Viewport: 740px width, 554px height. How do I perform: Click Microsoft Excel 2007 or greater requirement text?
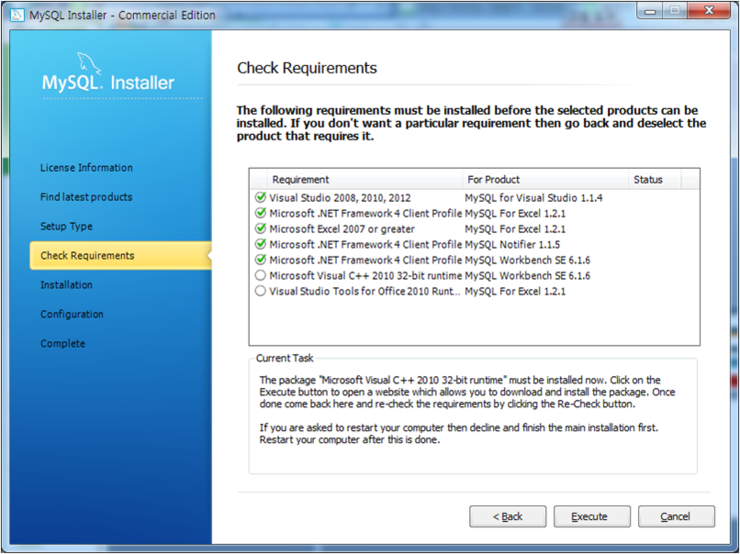pyautogui.click(x=342, y=229)
